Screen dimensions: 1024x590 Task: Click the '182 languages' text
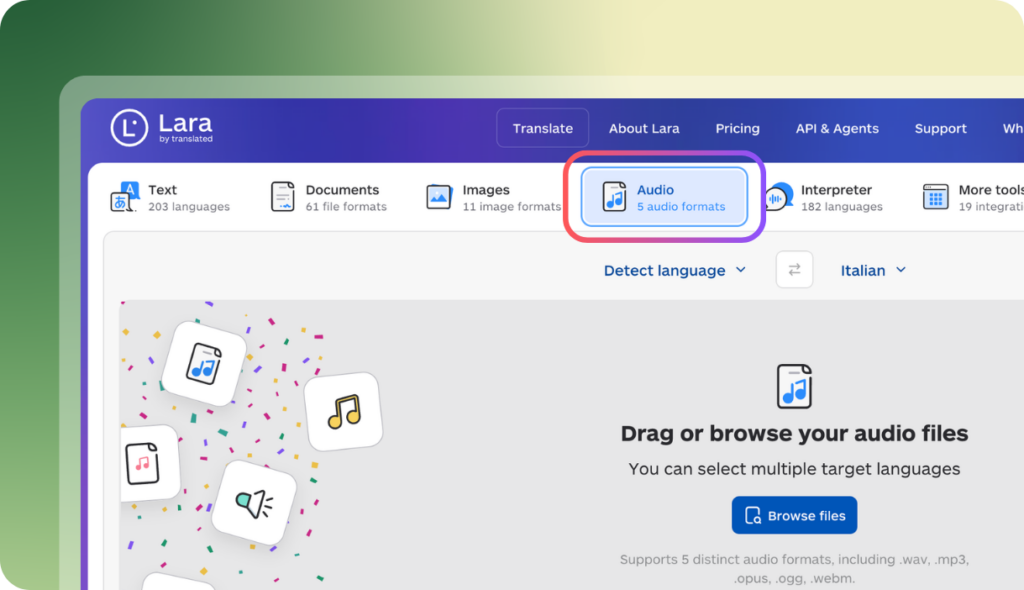coord(842,206)
